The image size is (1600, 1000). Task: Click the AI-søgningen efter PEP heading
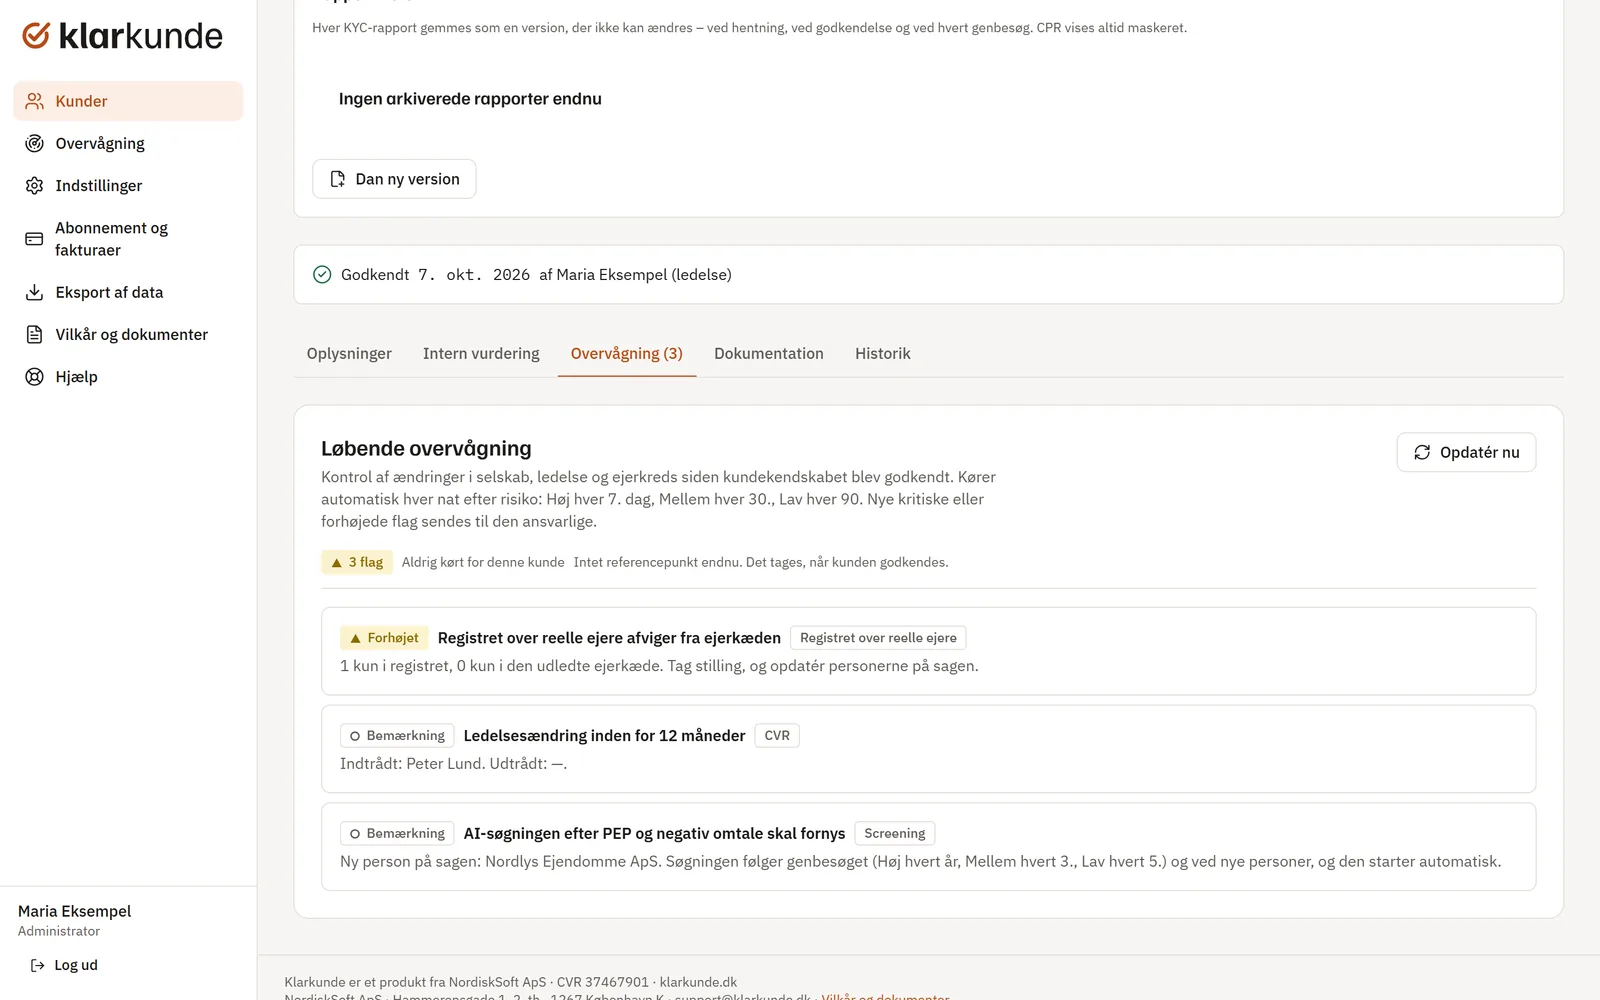coord(654,834)
